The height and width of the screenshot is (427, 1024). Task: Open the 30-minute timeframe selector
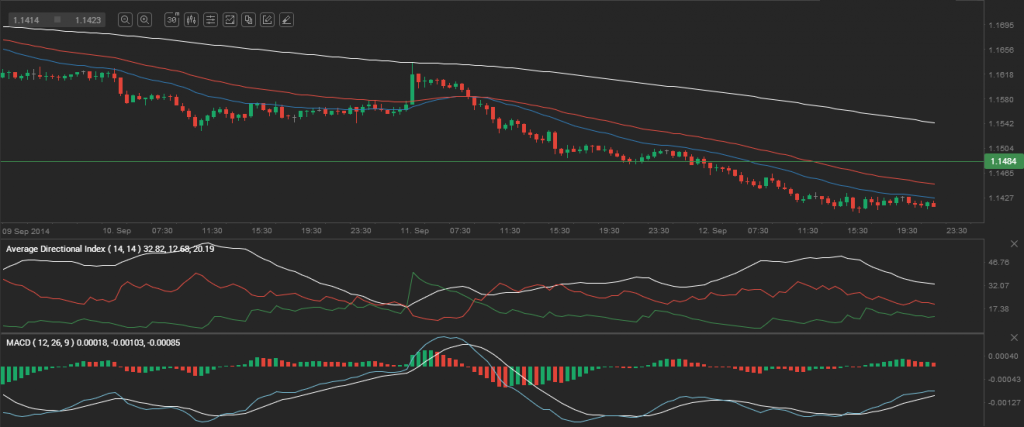(x=171, y=19)
